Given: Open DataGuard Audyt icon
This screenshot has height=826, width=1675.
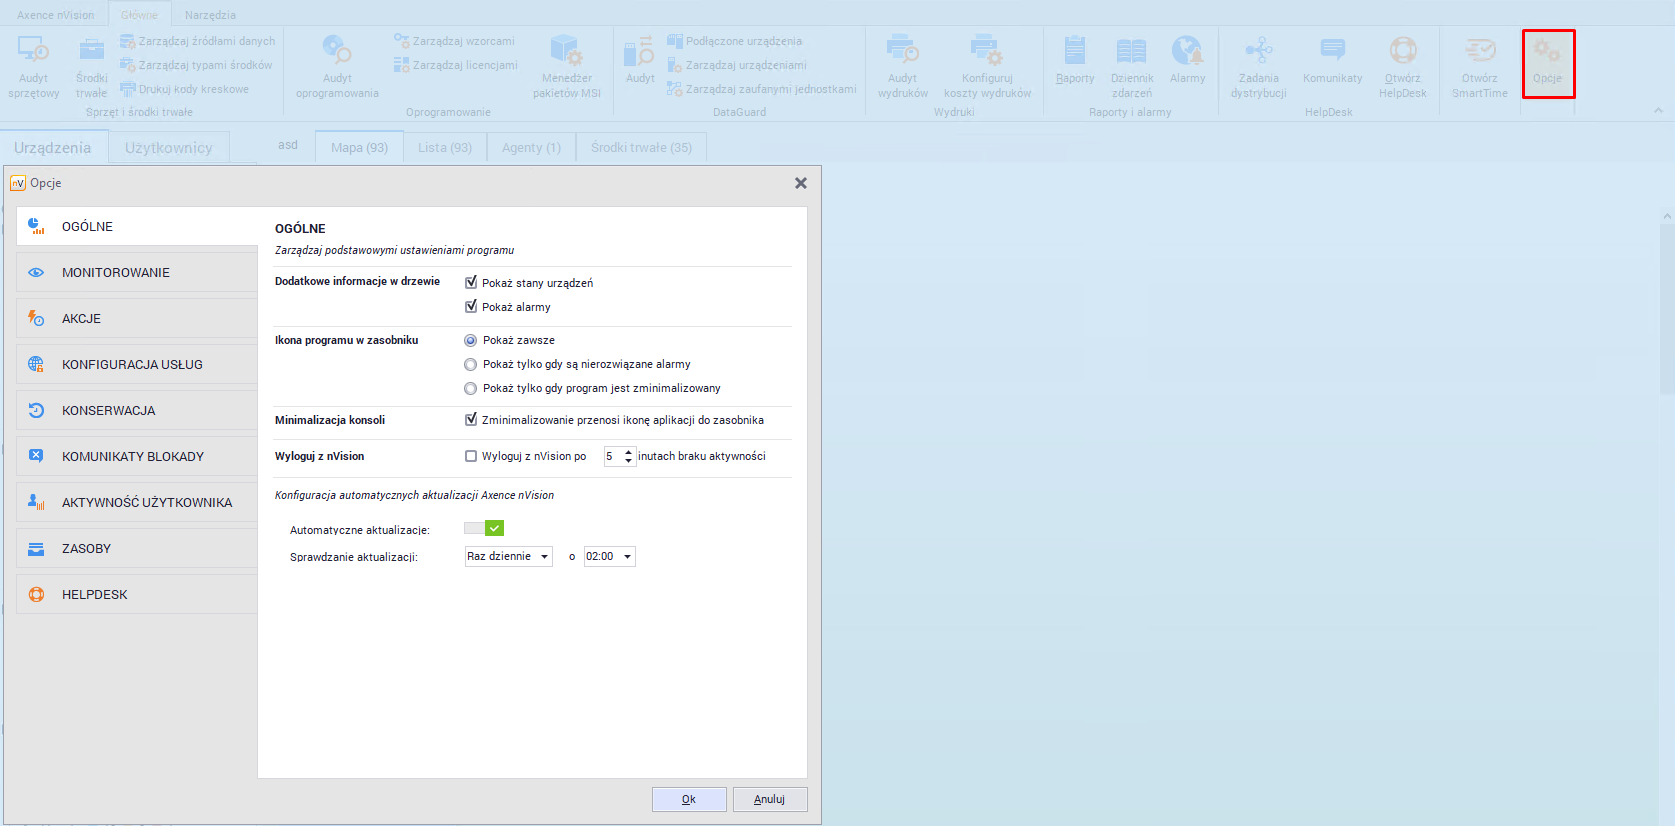Looking at the screenshot, I should coord(640,60).
